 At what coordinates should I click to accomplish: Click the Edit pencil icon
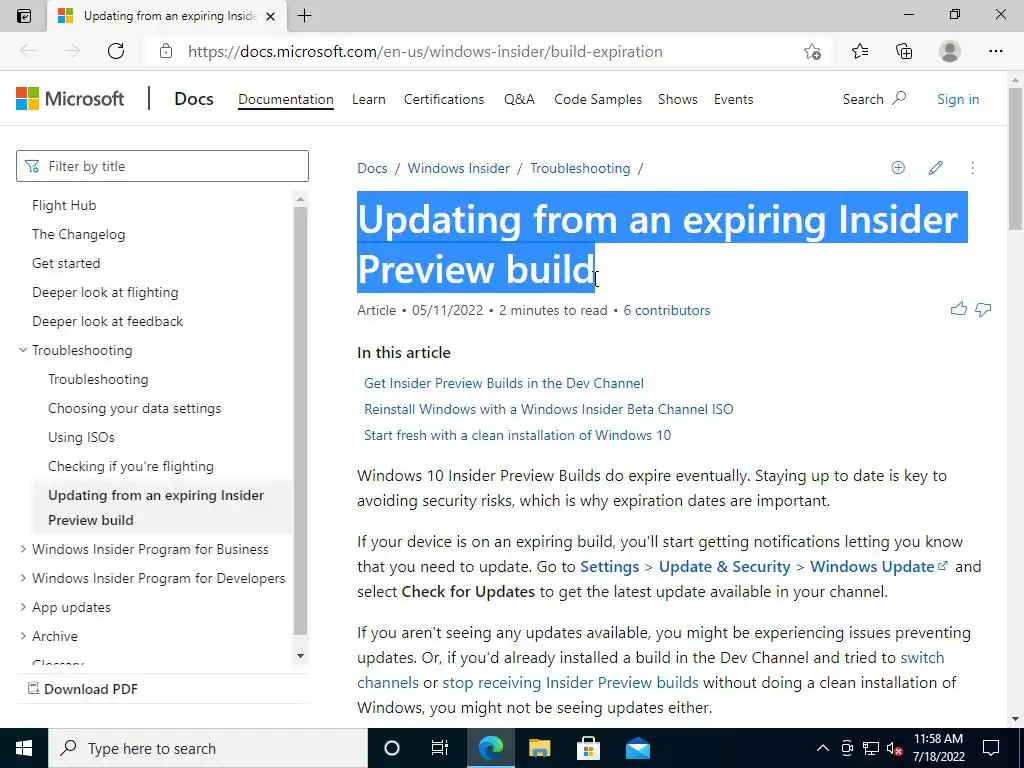pos(935,168)
